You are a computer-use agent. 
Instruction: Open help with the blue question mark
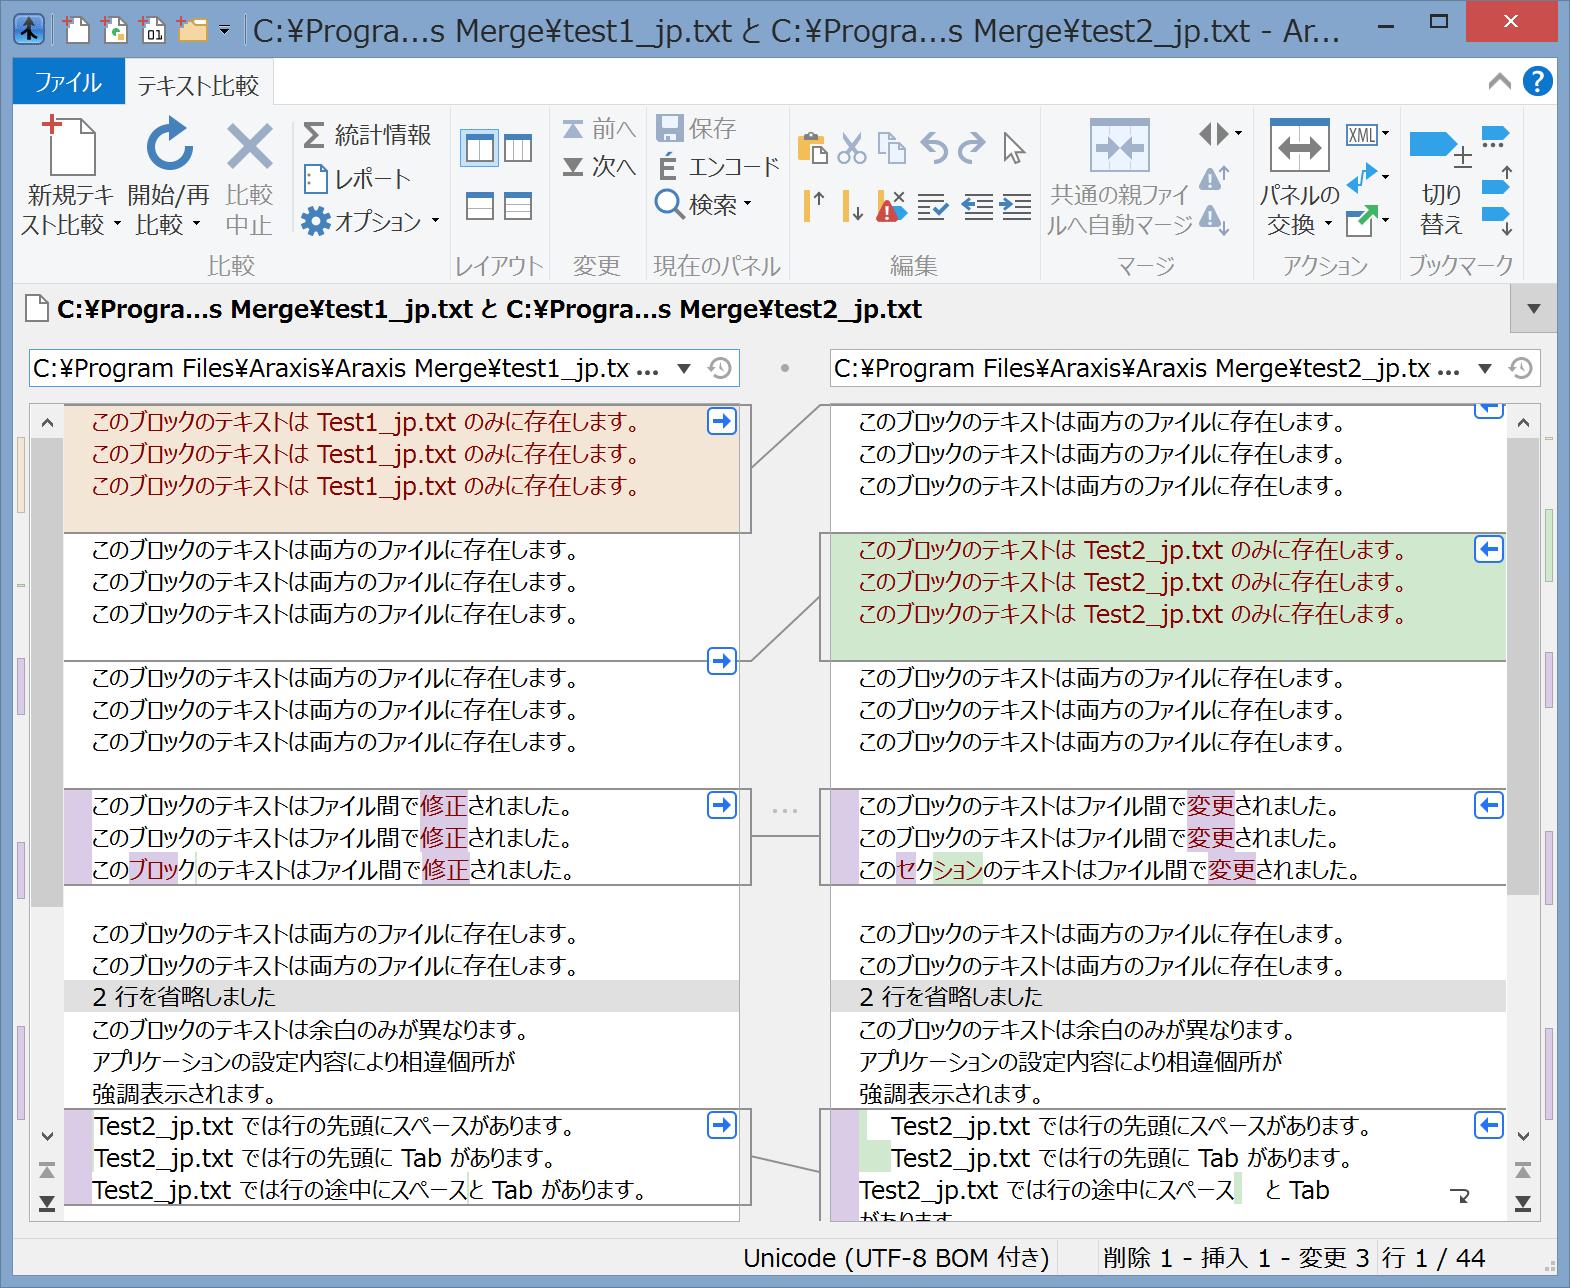click(x=1537, y=81)
